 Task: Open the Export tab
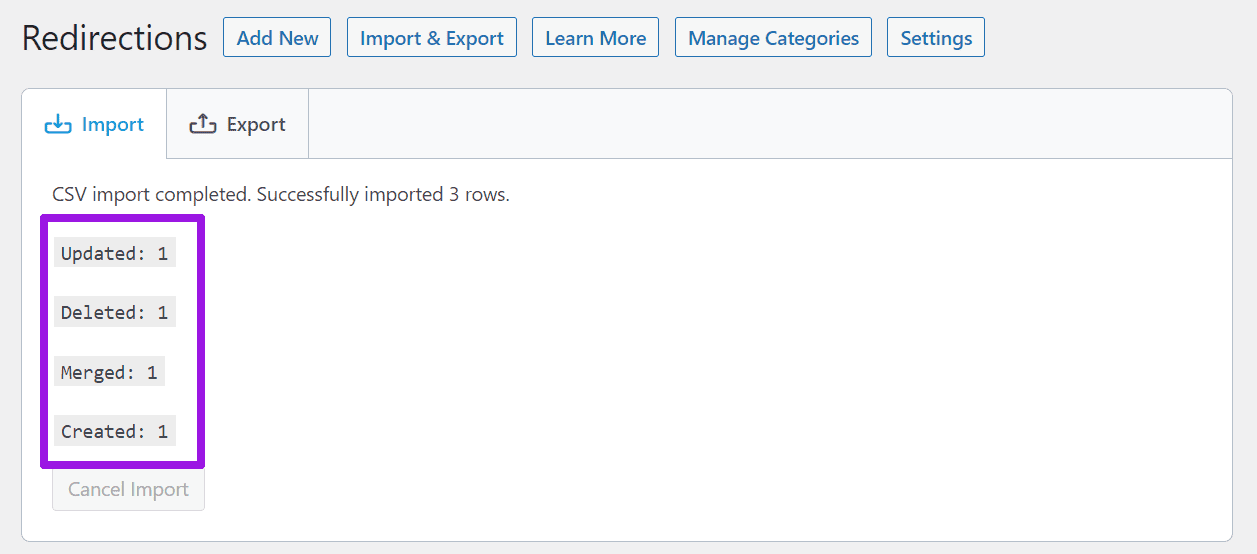coord(238,124)
